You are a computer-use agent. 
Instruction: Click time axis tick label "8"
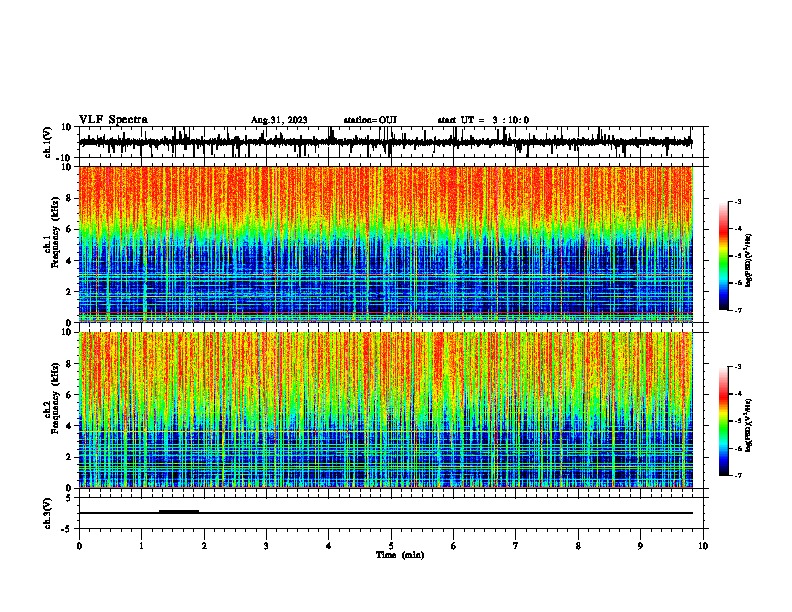pyautogui.click(x=578, y=546)
